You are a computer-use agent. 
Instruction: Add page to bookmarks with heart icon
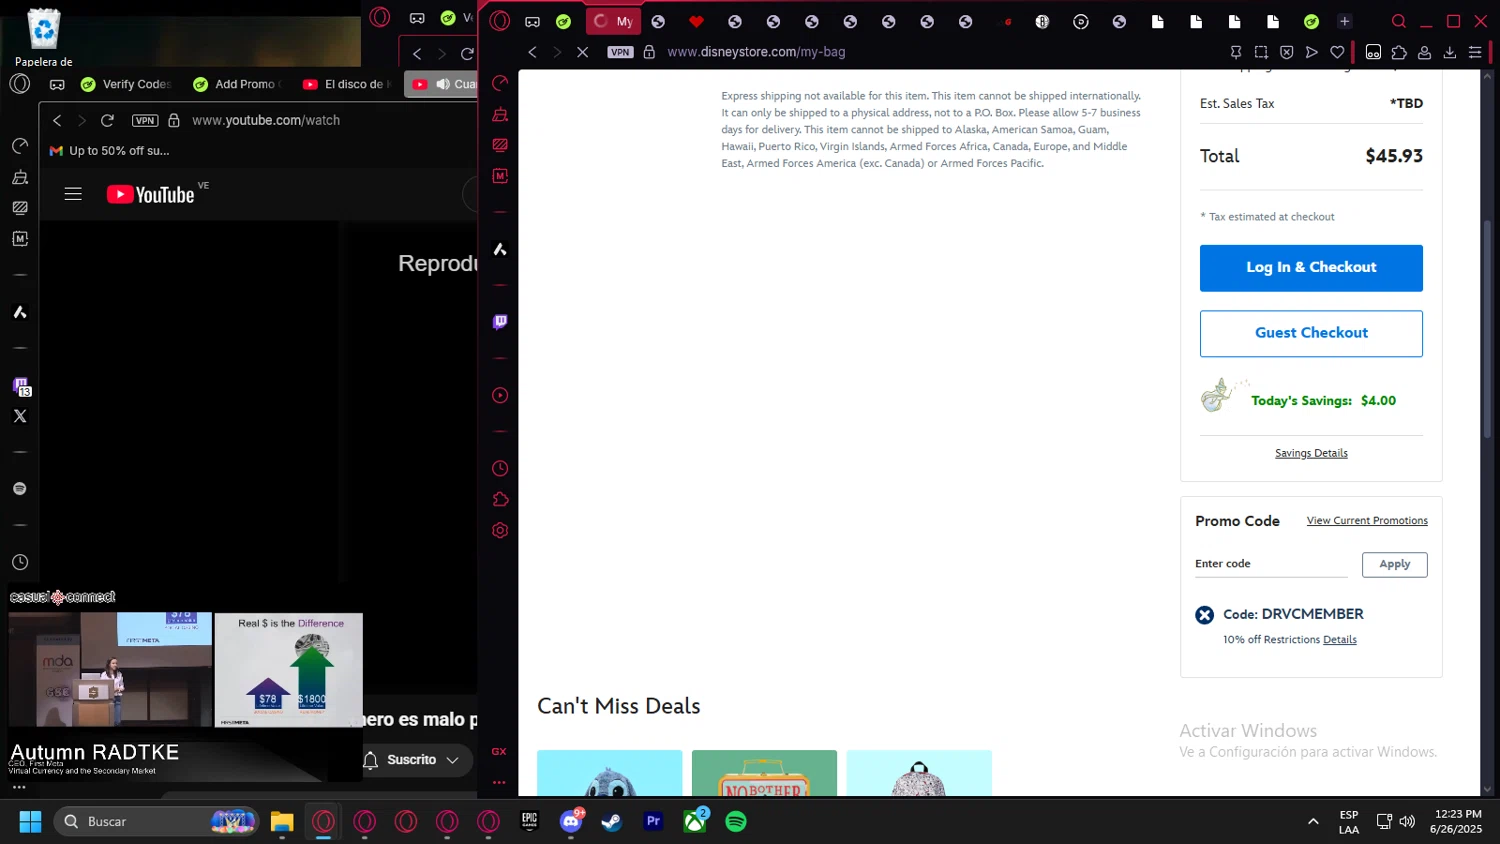[1337, 52]
